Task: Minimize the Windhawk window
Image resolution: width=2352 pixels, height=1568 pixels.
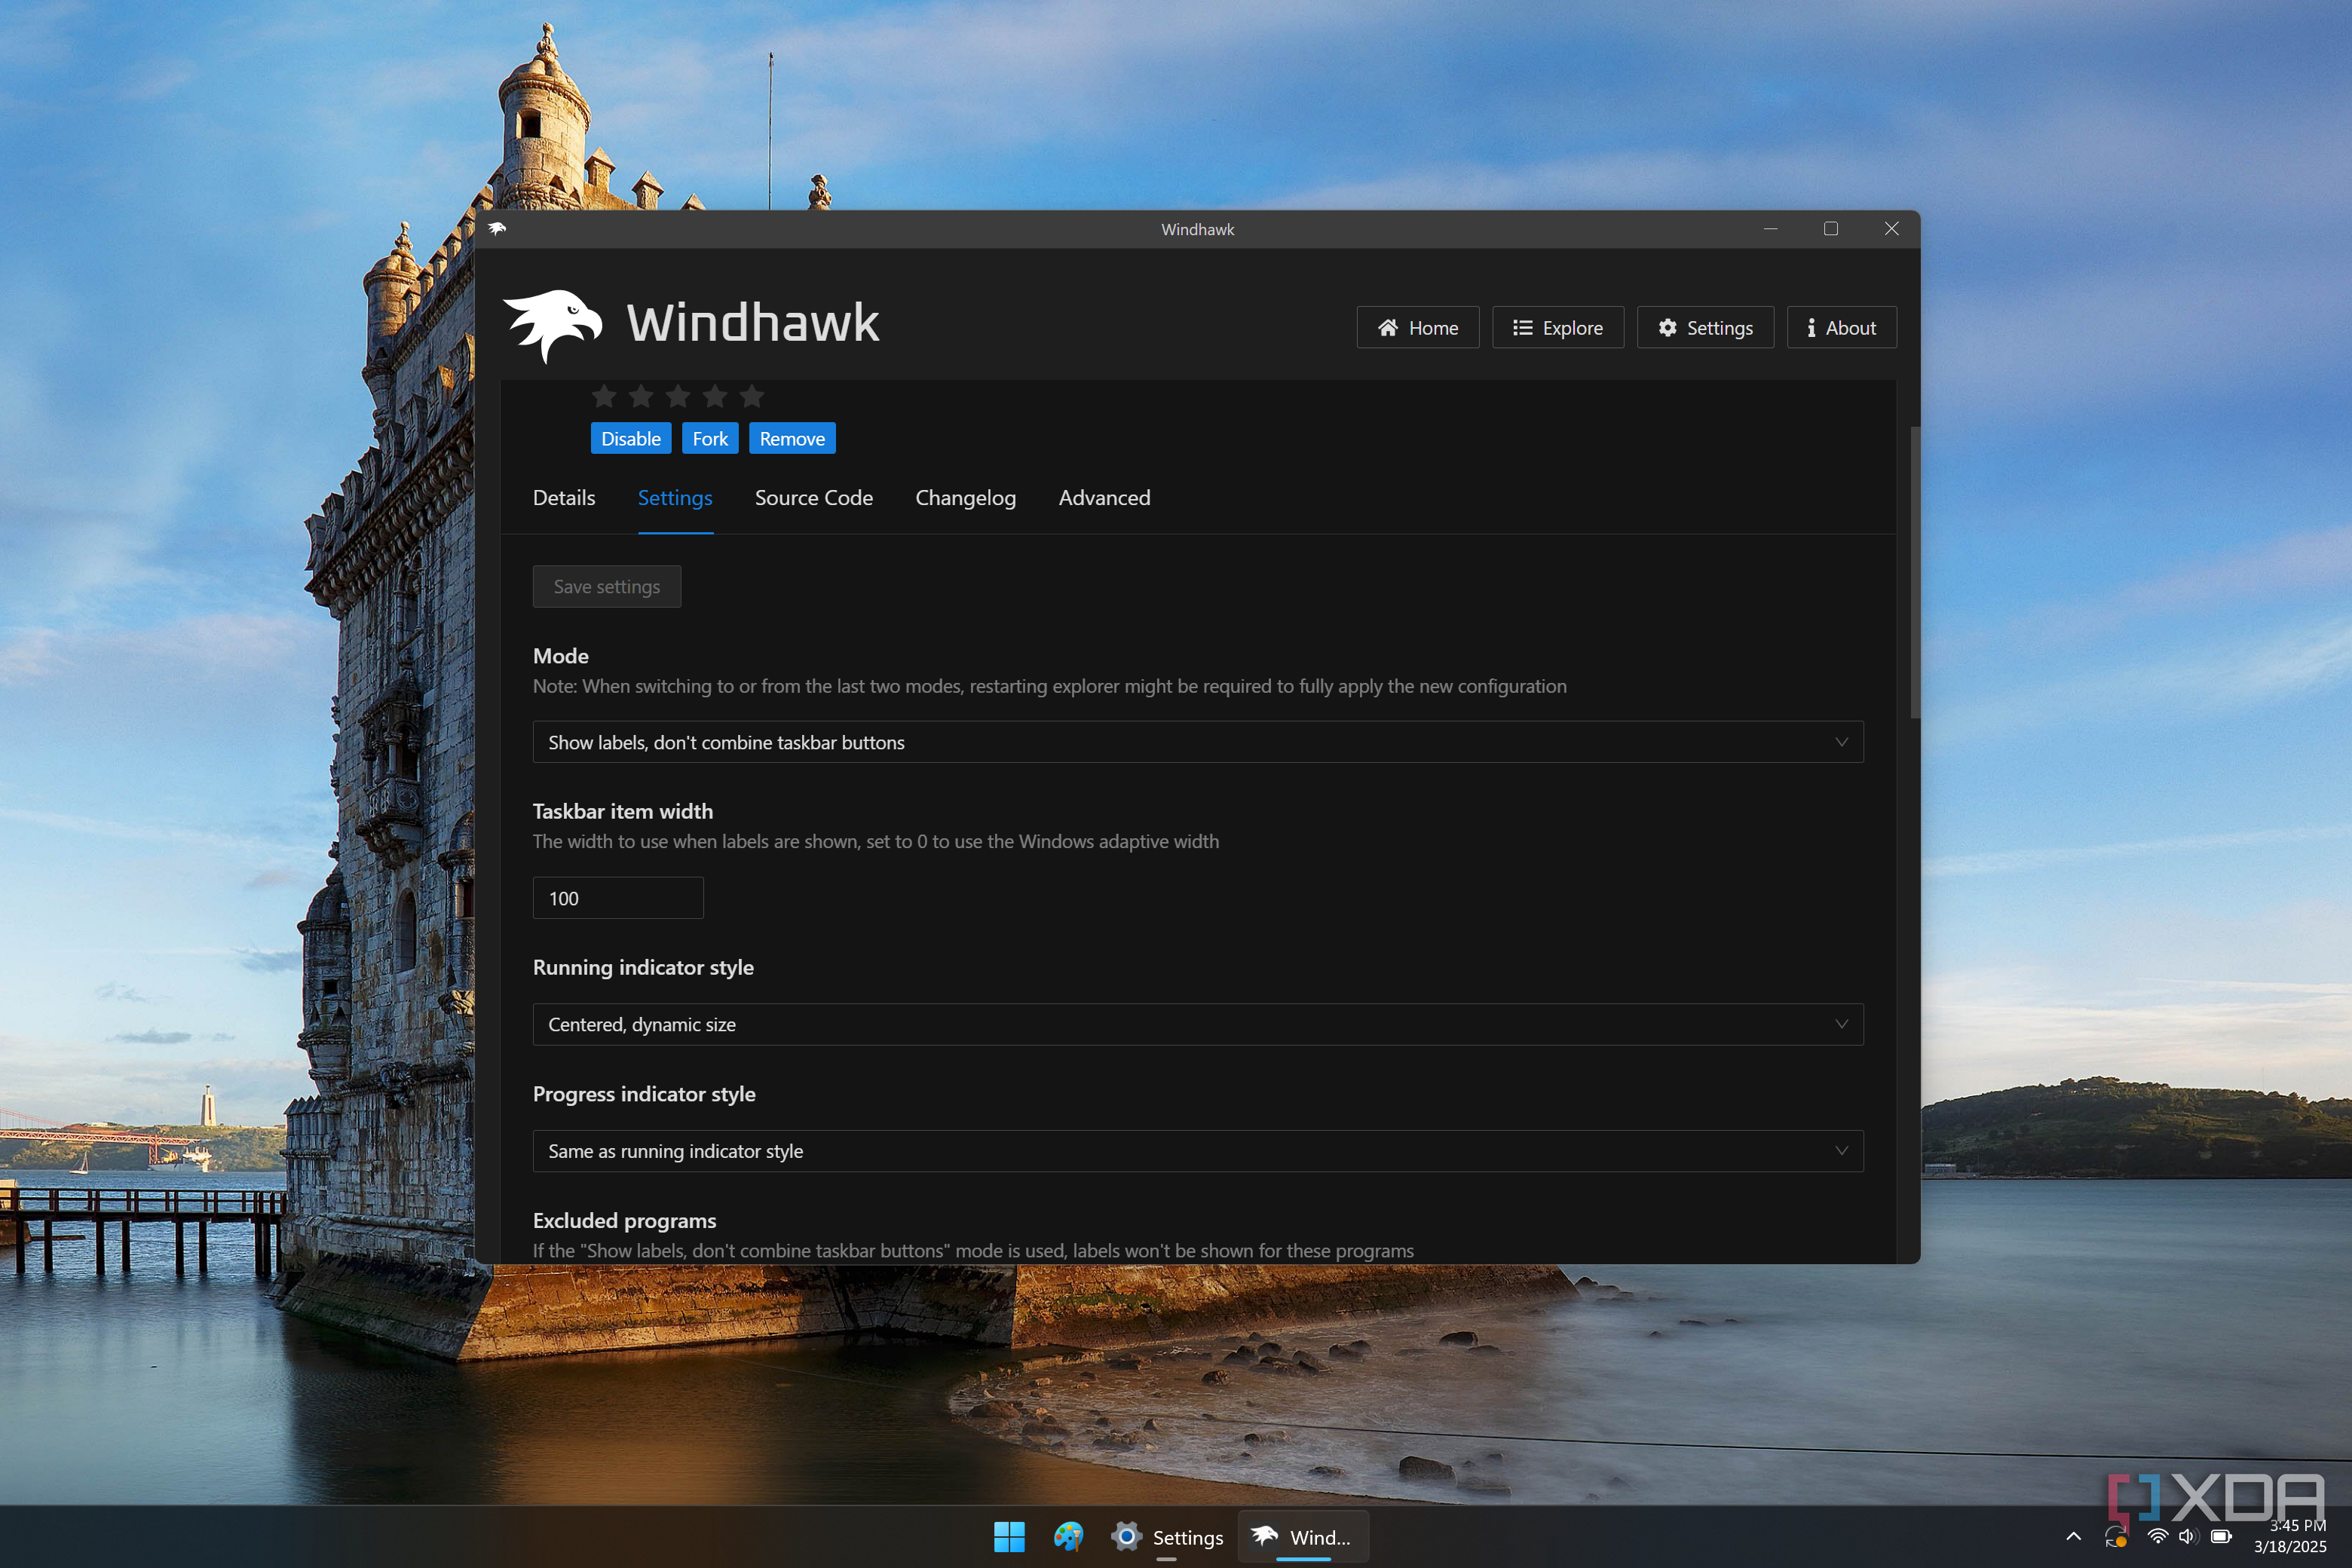Action: coord(1770,229)
